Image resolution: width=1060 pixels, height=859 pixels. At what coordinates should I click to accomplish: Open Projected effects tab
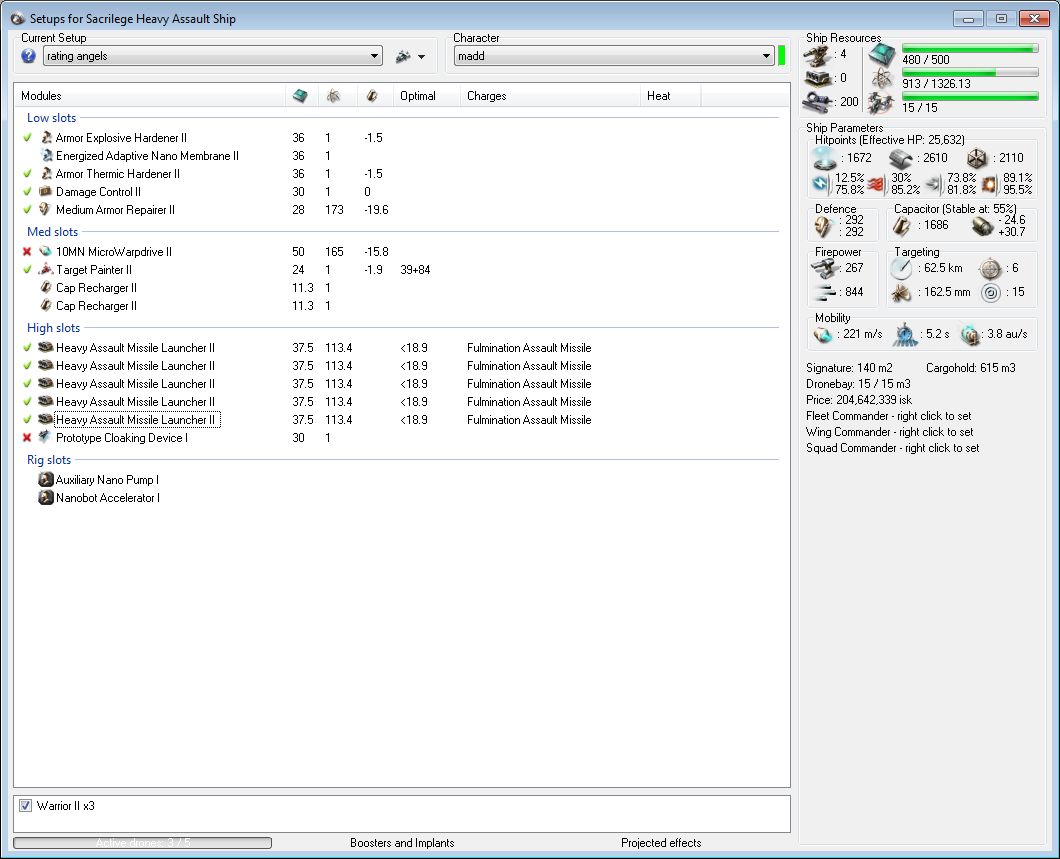pos(661,843)
